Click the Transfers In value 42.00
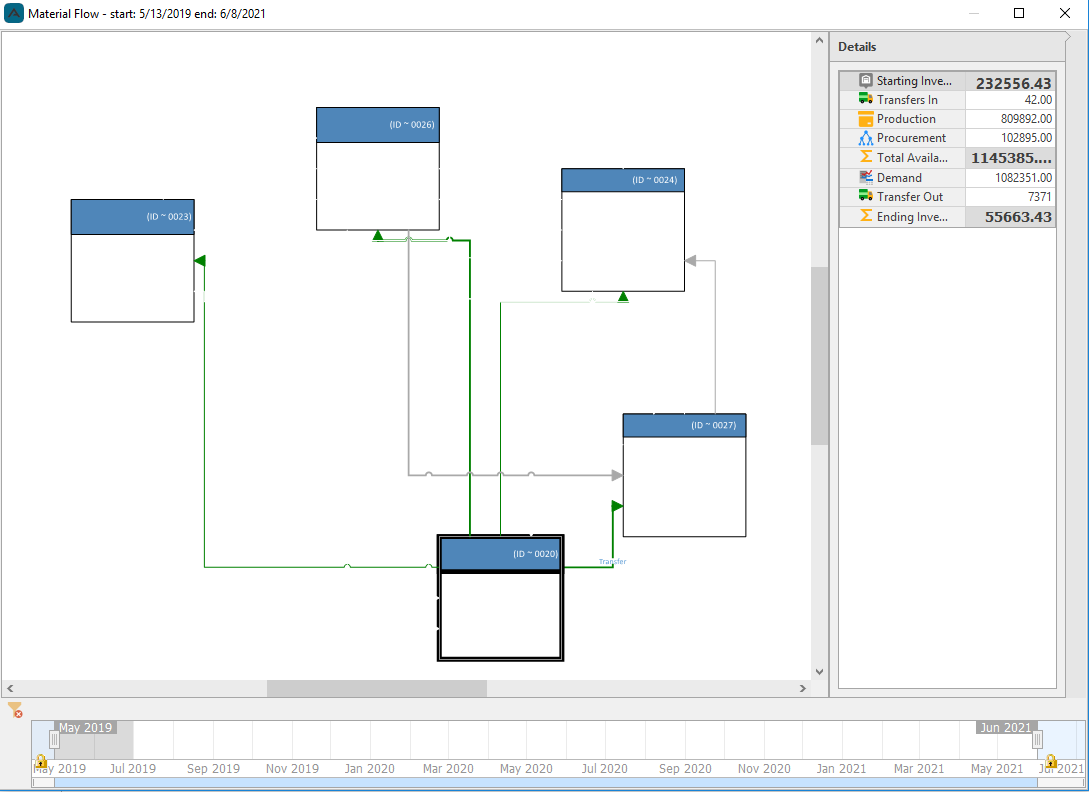 pos(1038,99)
